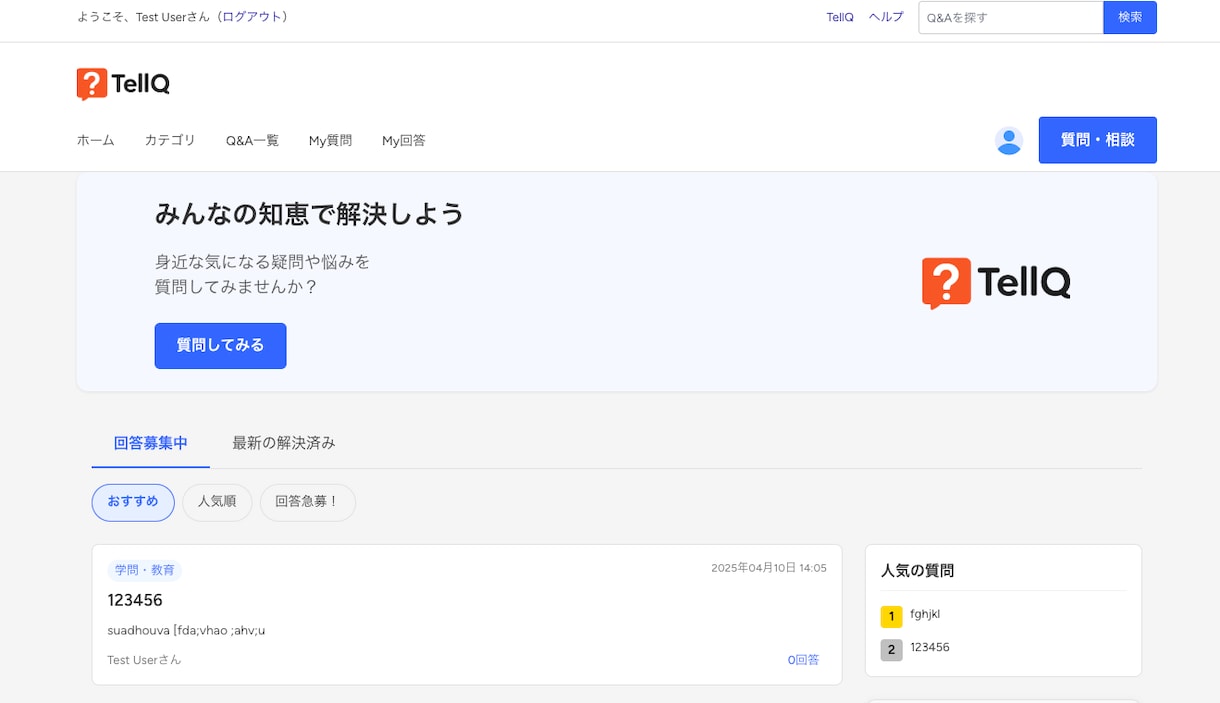Click the gray rank 2 badge
Image resolution: width=1220 pixels, height=703 pixels.
[891, 650]
